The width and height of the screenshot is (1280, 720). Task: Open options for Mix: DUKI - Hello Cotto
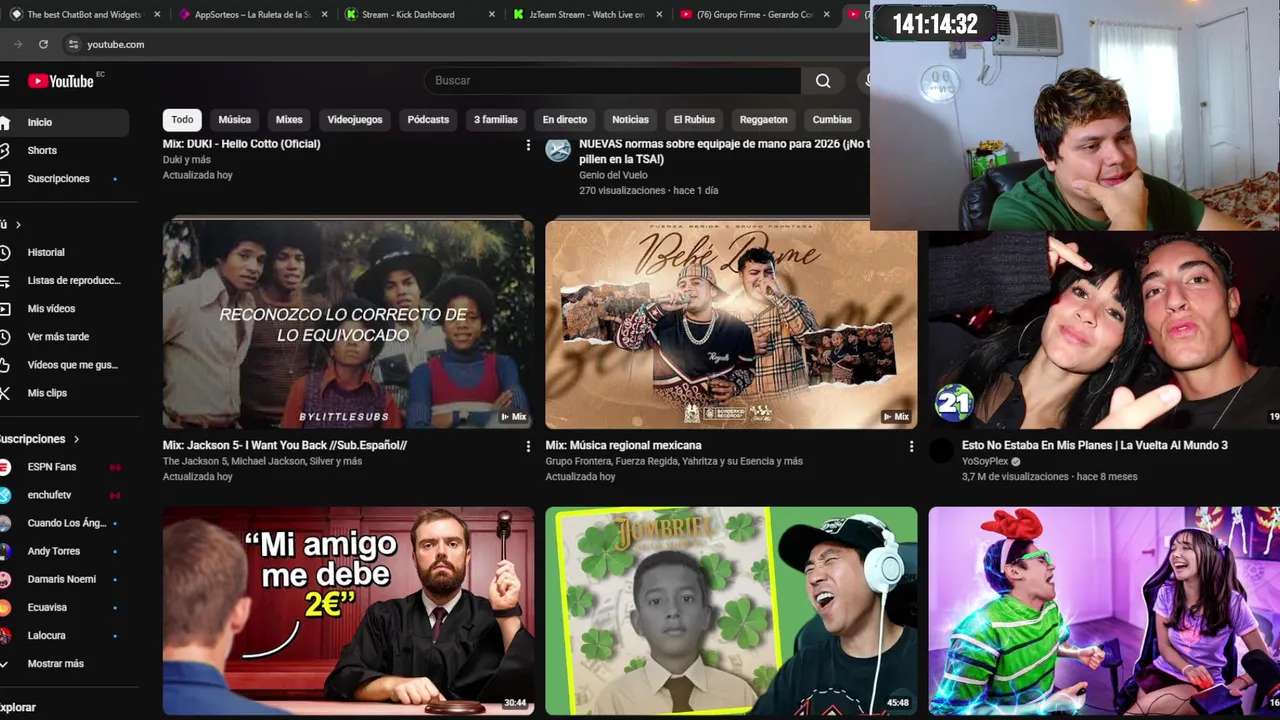point(528,145)
